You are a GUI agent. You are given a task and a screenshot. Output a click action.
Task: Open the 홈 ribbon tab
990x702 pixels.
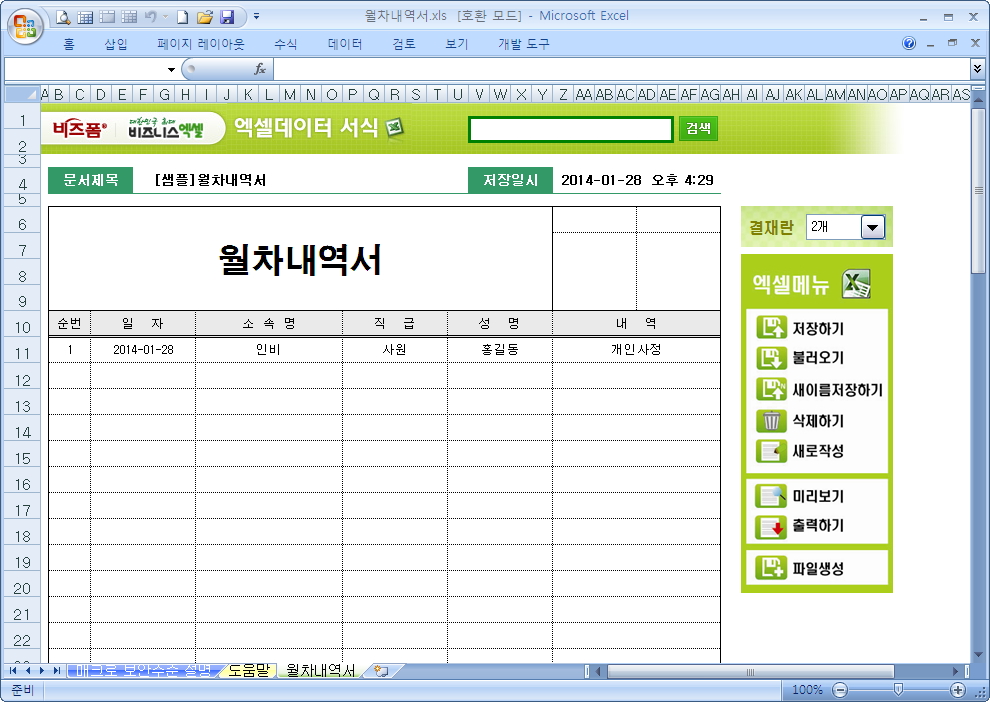click(69, 44)
